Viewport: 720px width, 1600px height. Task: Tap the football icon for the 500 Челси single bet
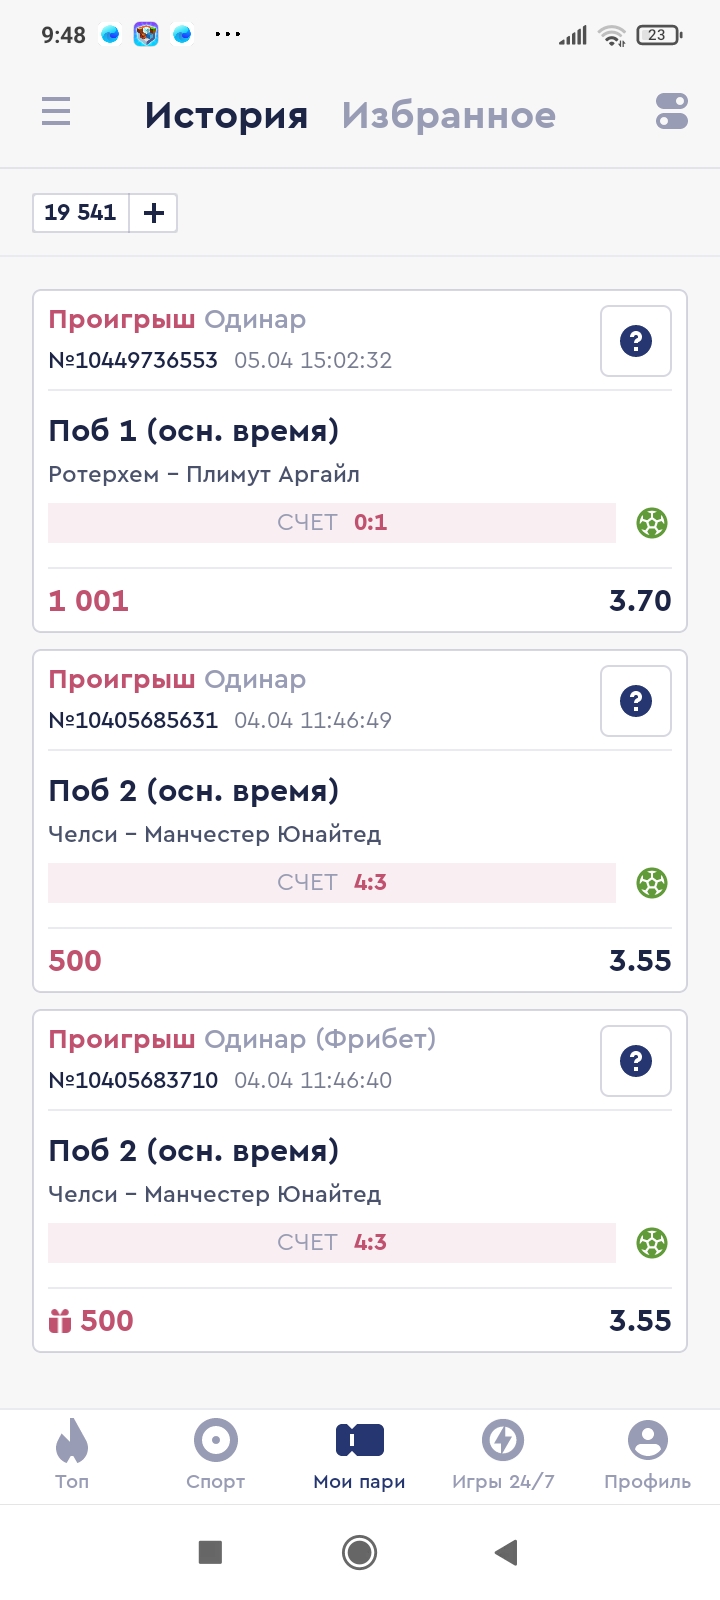point(652,883)
